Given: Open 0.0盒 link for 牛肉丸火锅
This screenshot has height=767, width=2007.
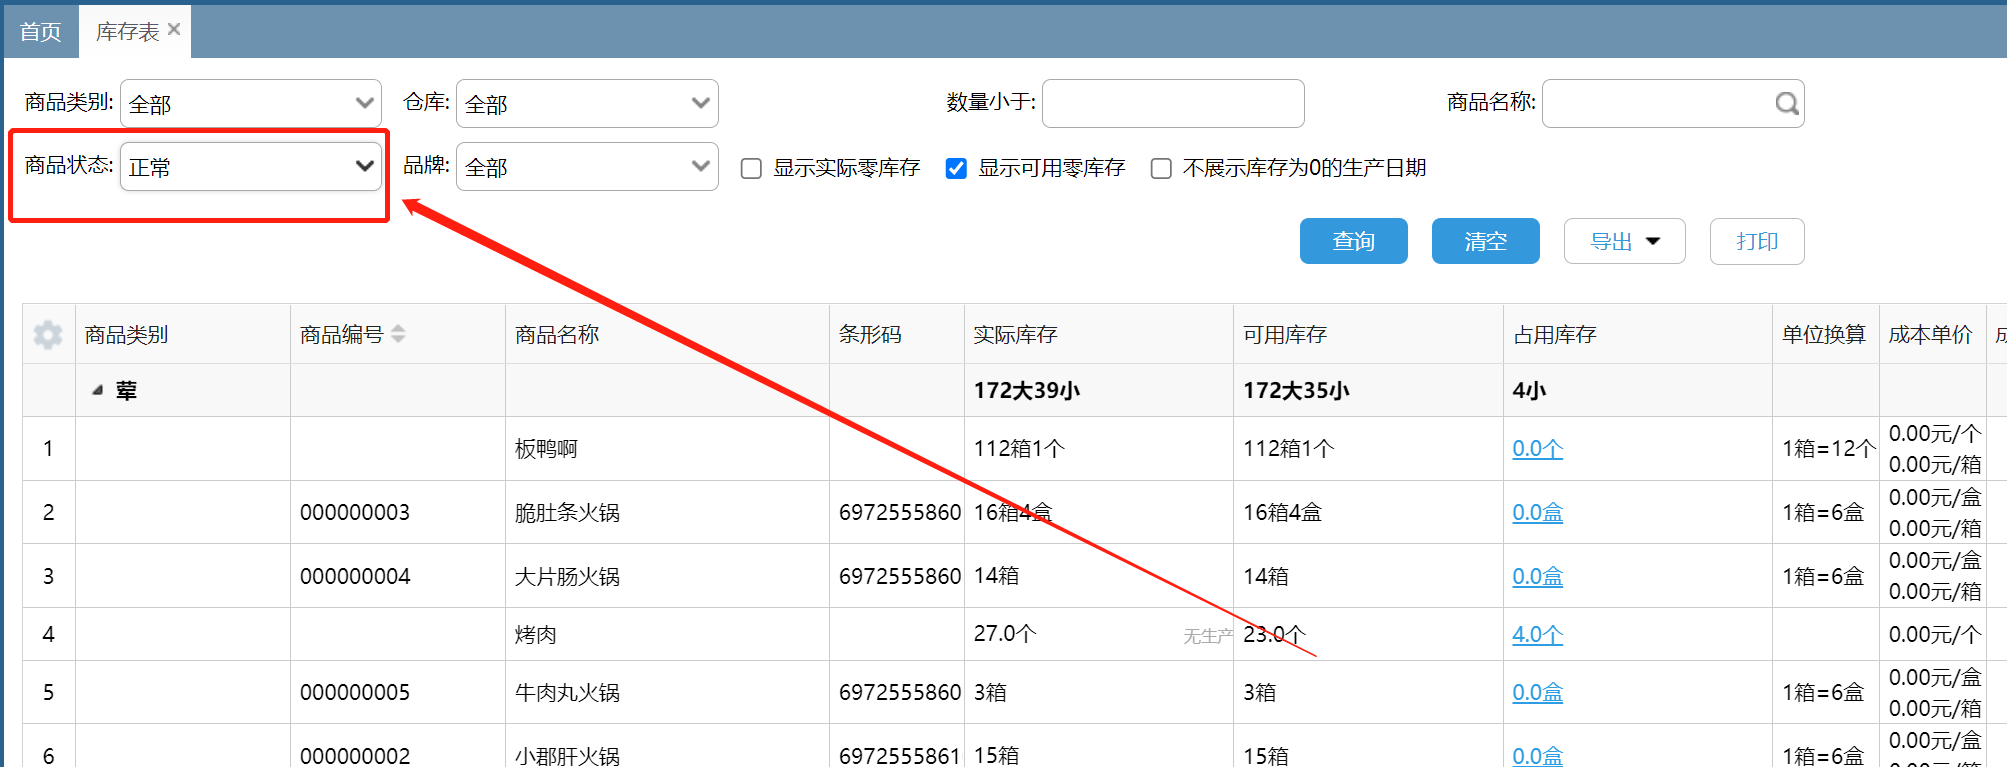Looking at the screenshot, I should [x=1537, y=693].
